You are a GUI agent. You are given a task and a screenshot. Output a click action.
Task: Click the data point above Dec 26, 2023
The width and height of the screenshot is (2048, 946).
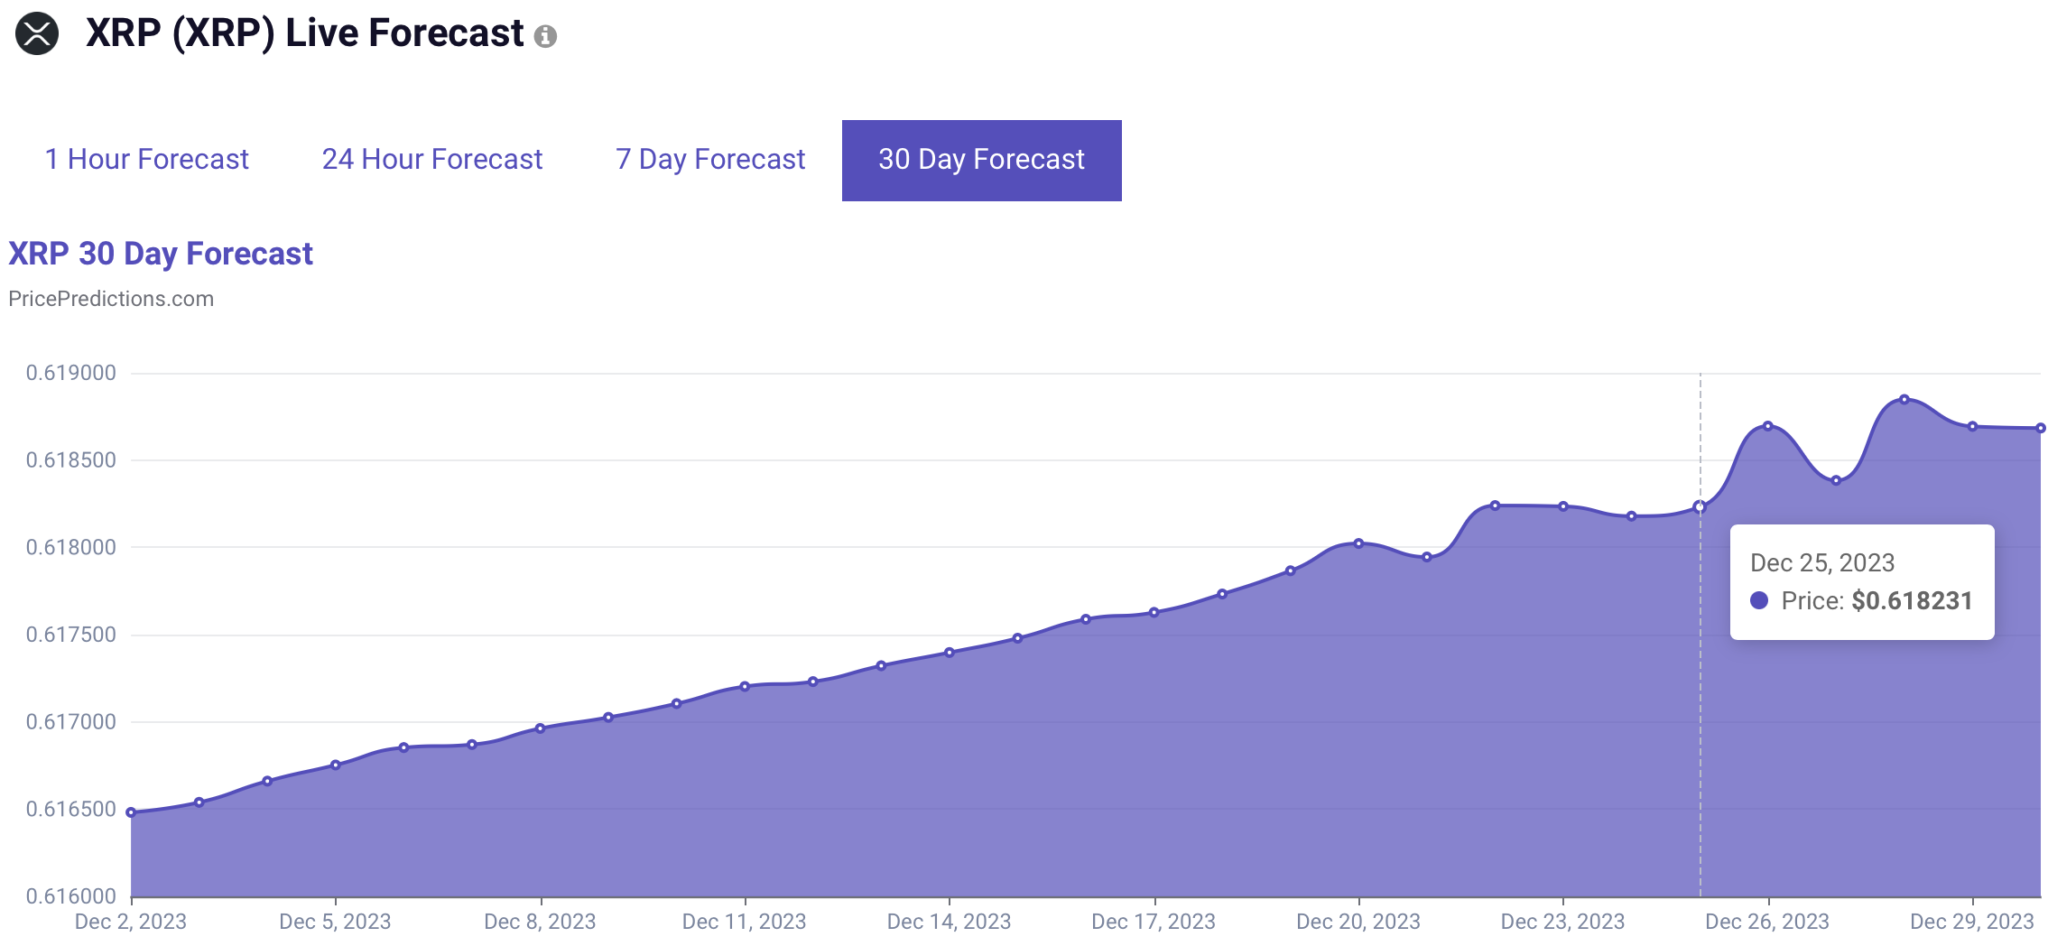pyautogui.click(x=1768, y=426)
